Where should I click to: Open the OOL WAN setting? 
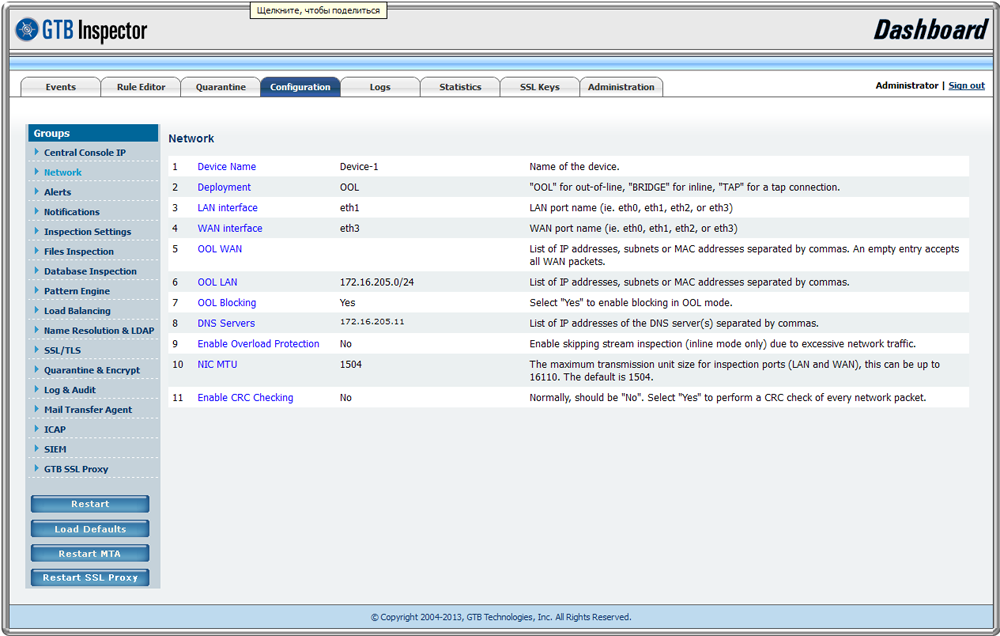click(x=219, y=249)
